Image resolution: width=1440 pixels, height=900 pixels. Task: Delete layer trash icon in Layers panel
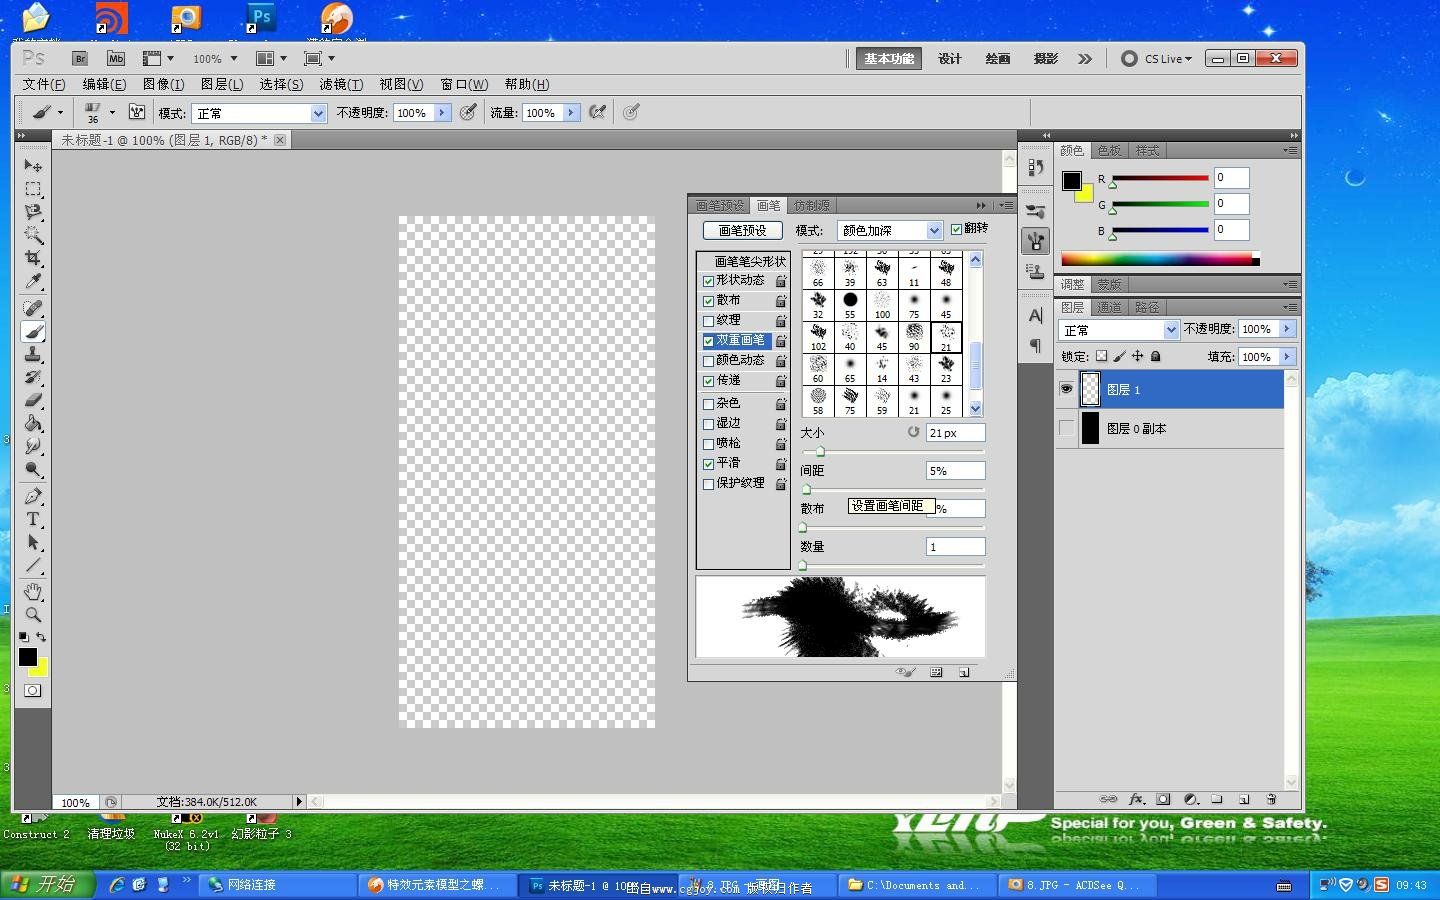pos(1271,799)
